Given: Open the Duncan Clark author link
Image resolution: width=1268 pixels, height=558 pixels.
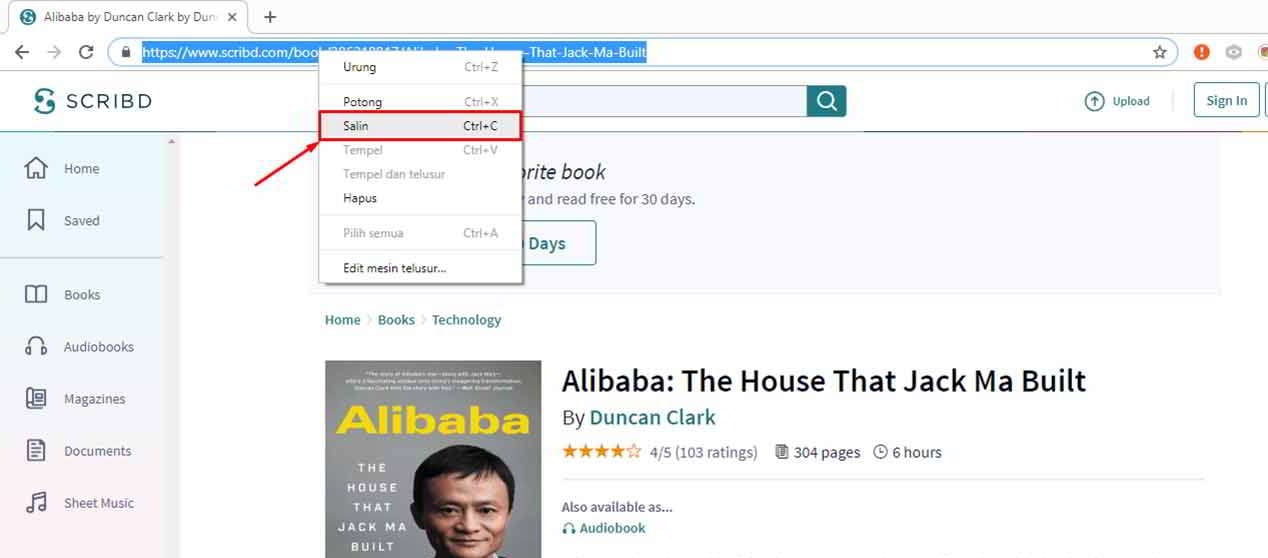Looking at the screenshot, I should click(x=652, y=417).
